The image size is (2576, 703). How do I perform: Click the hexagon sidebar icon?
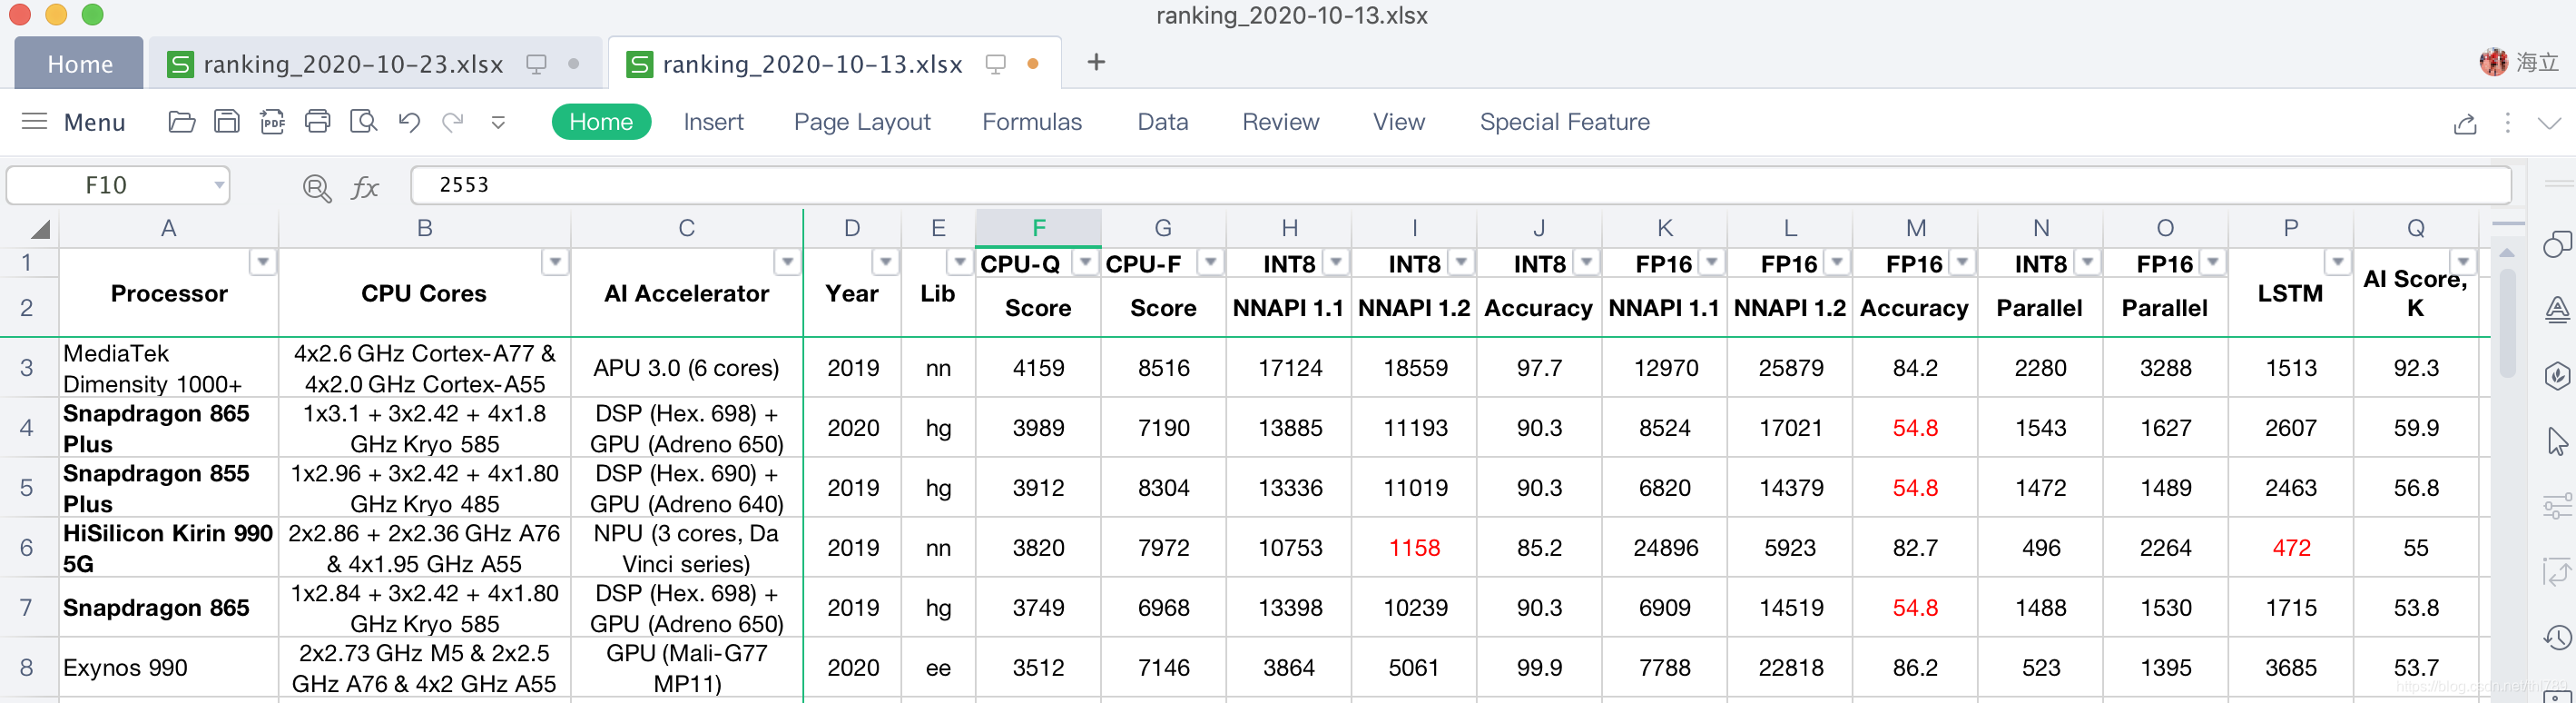click(x=2557, y=376)
